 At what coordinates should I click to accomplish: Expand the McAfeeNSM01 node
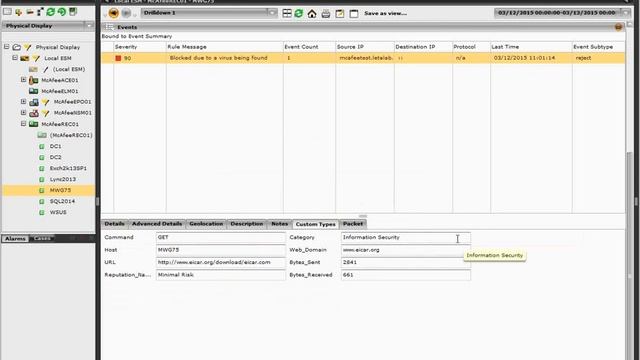pyautogui.click(x=23, y=113)
